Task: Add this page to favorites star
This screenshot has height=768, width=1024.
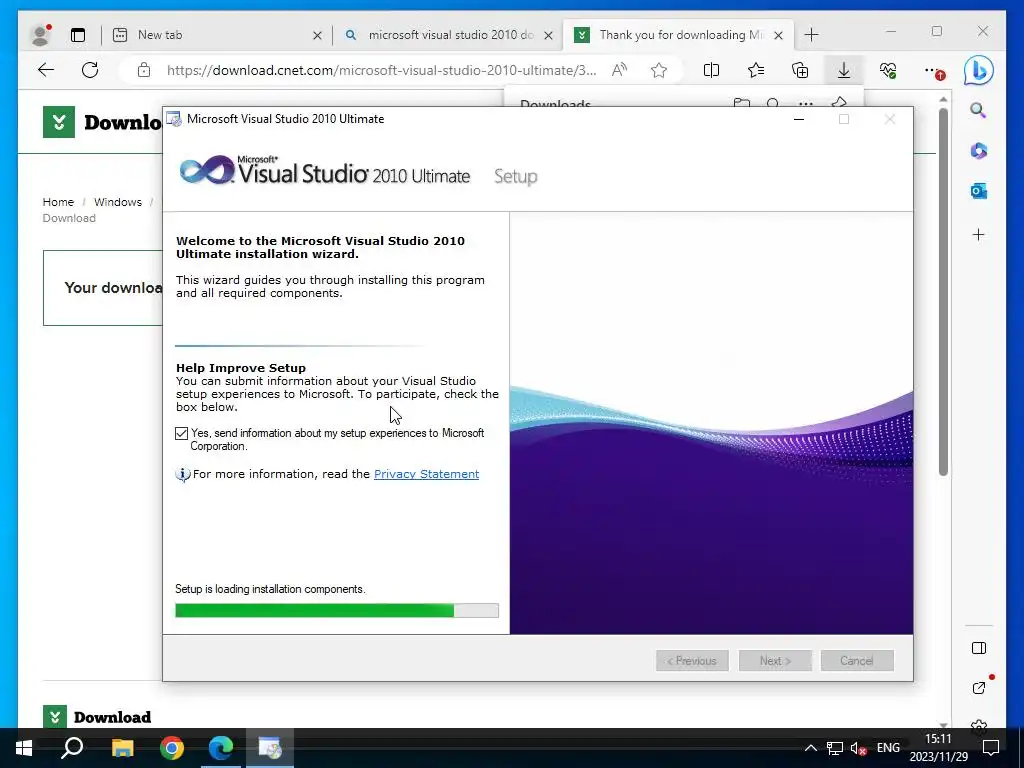Action: click(x=659, y=71)
